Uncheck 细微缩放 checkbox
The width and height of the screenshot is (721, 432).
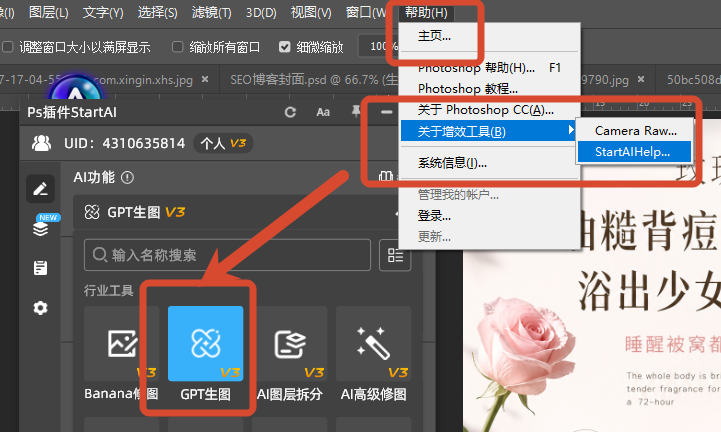click(285, 47)
